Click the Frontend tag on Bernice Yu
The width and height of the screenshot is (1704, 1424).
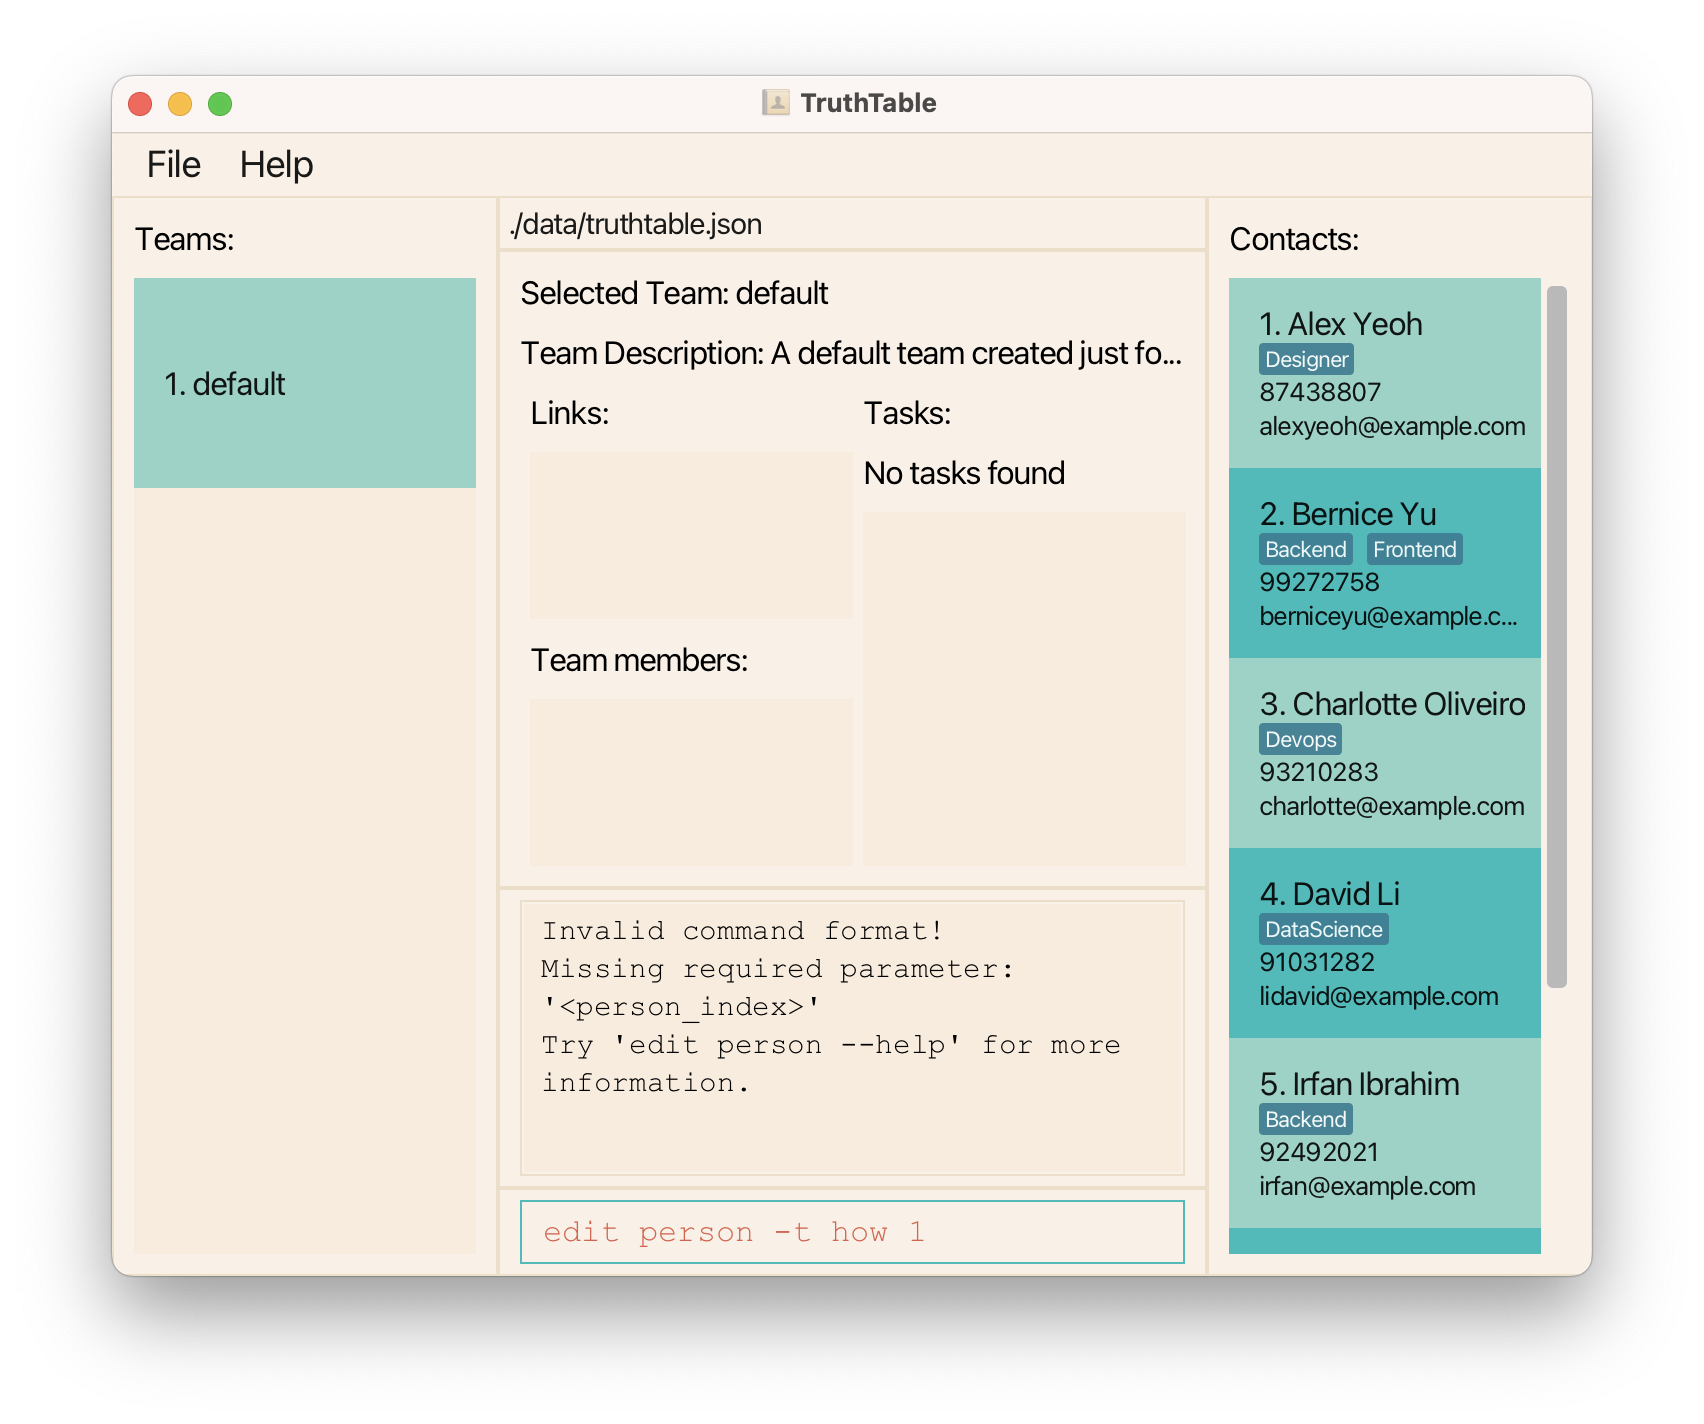[x=1414, y=549]
